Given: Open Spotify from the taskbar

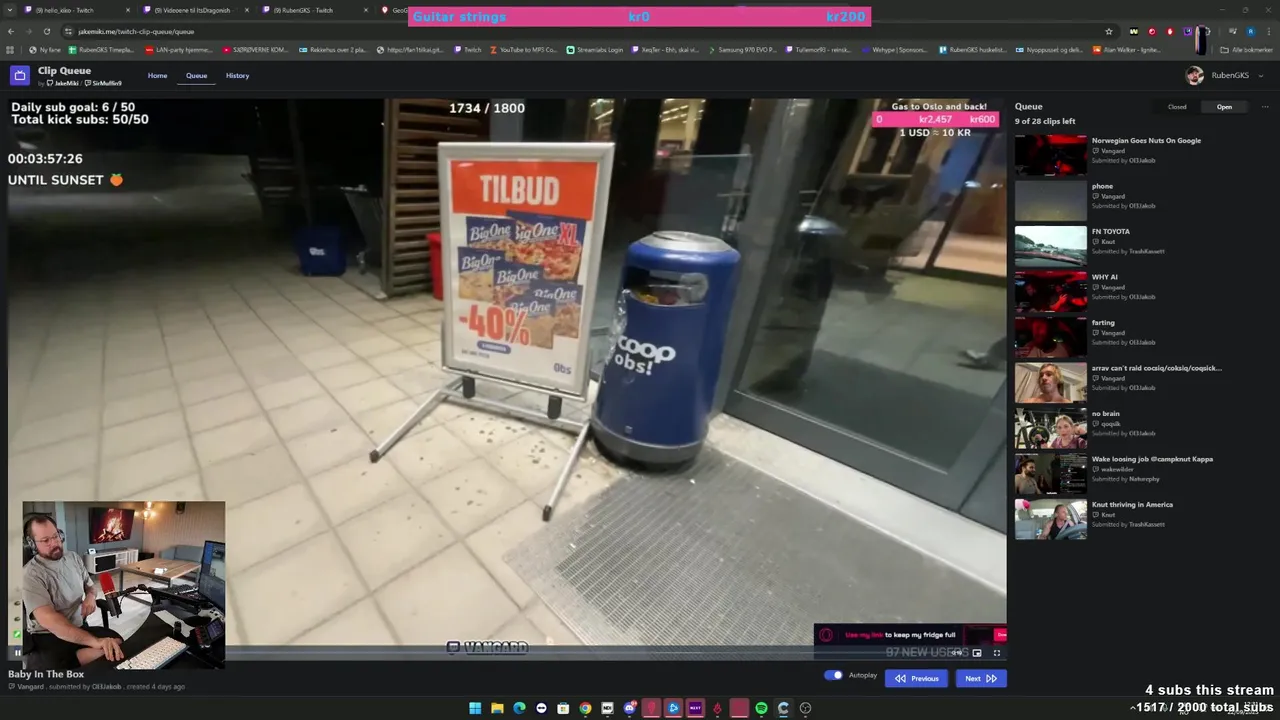Looking at the screenshot, I should (x=761, y=708).
